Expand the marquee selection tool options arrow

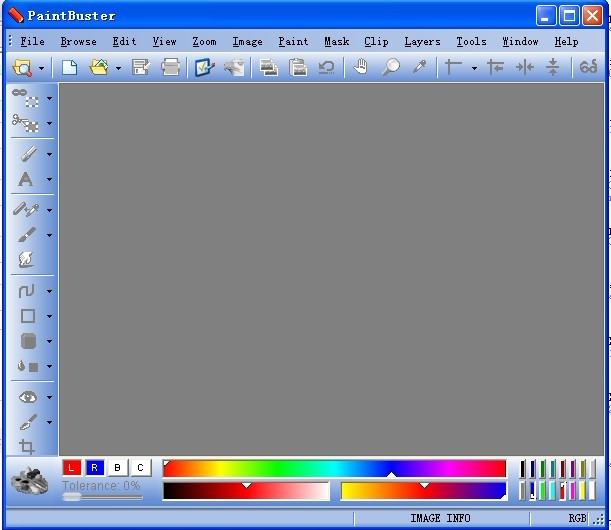[x=49, y=98]
